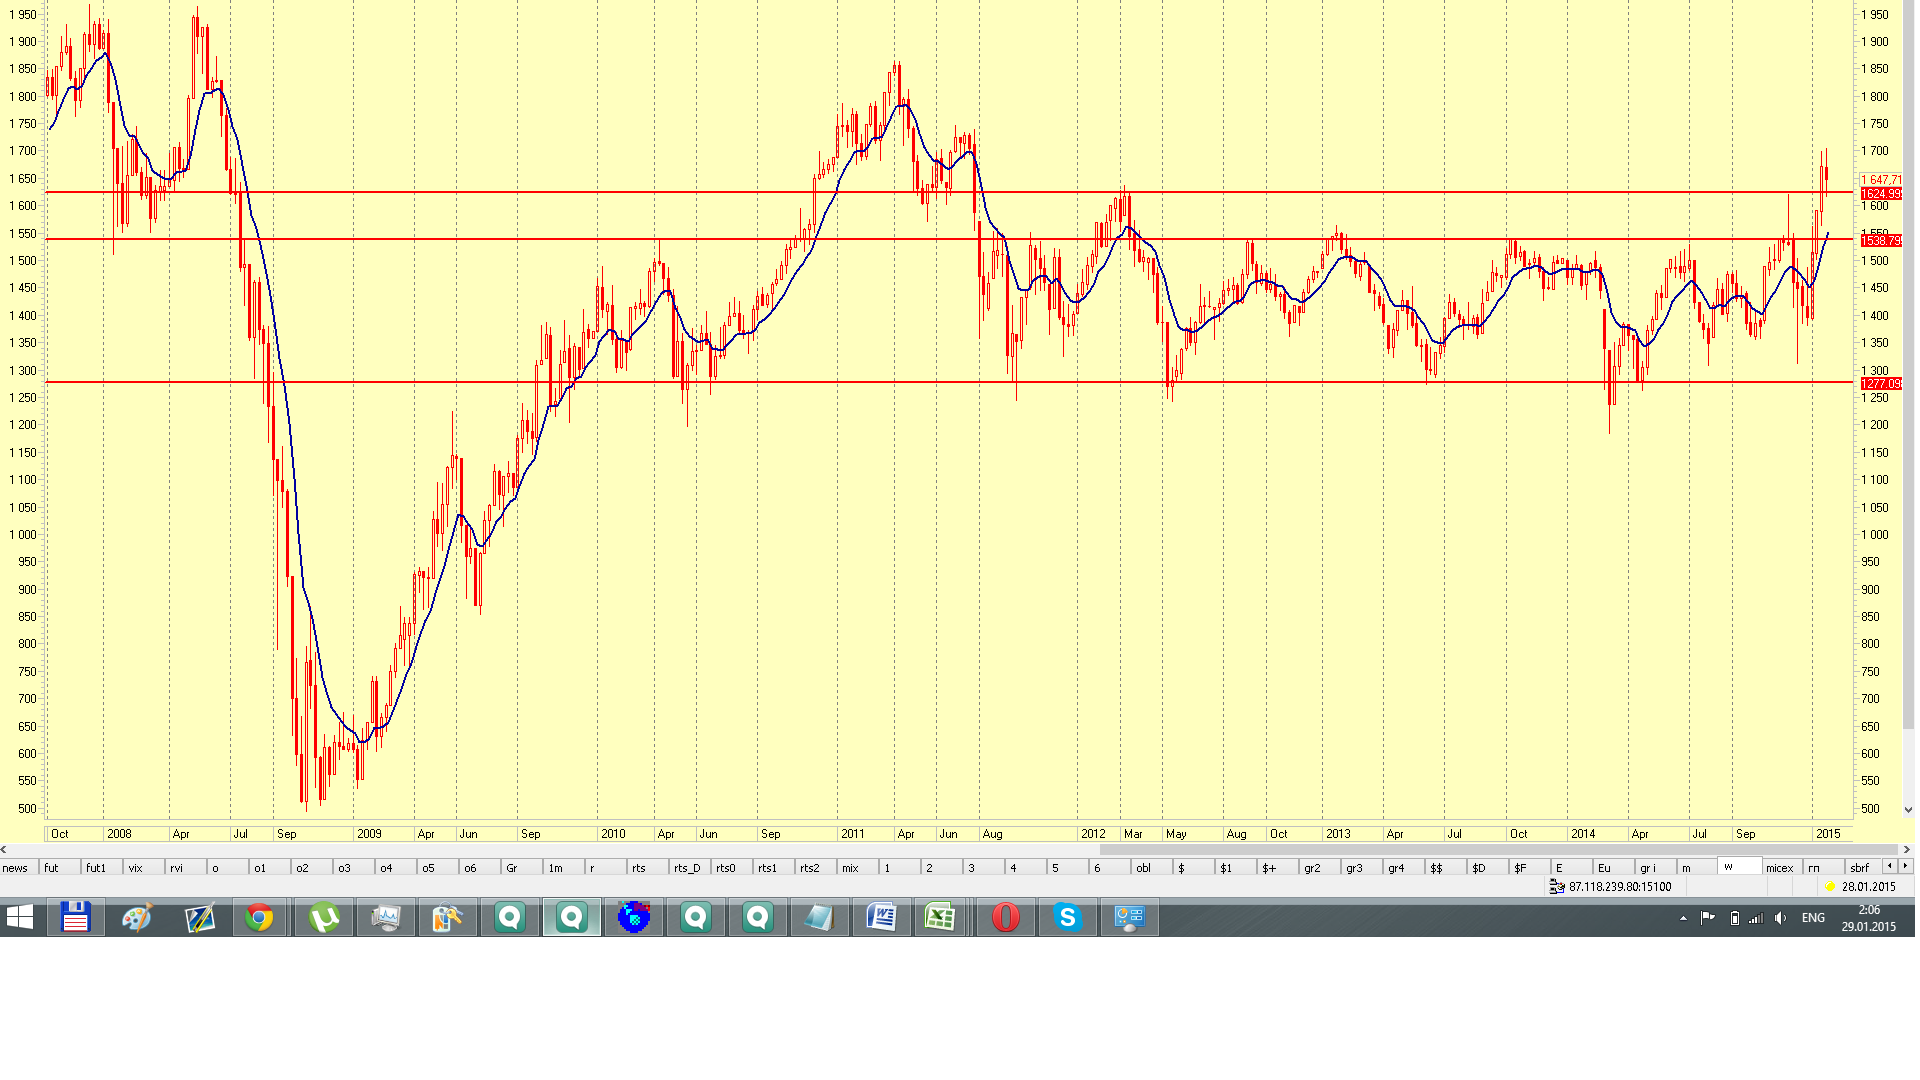Select the vix tab
Screen dimensions: 1920x1080
click(136, 868)
